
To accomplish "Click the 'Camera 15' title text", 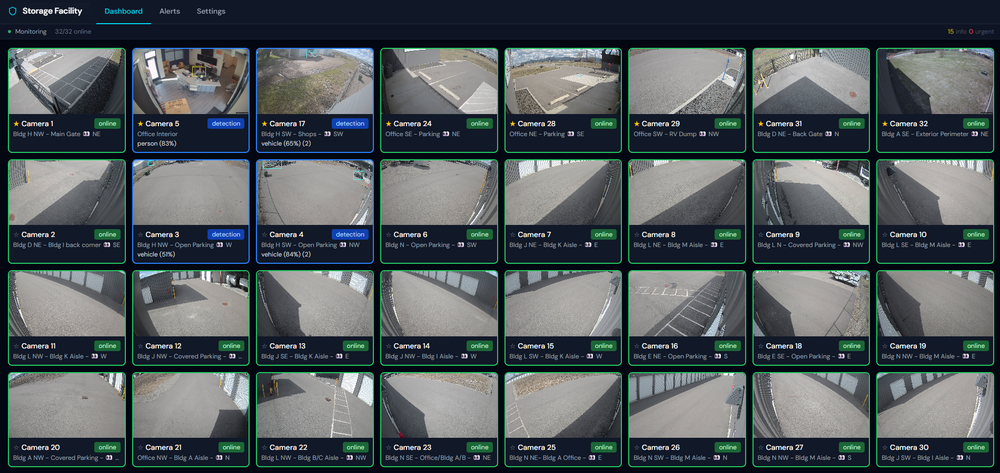I will click(x=536, y=346).
